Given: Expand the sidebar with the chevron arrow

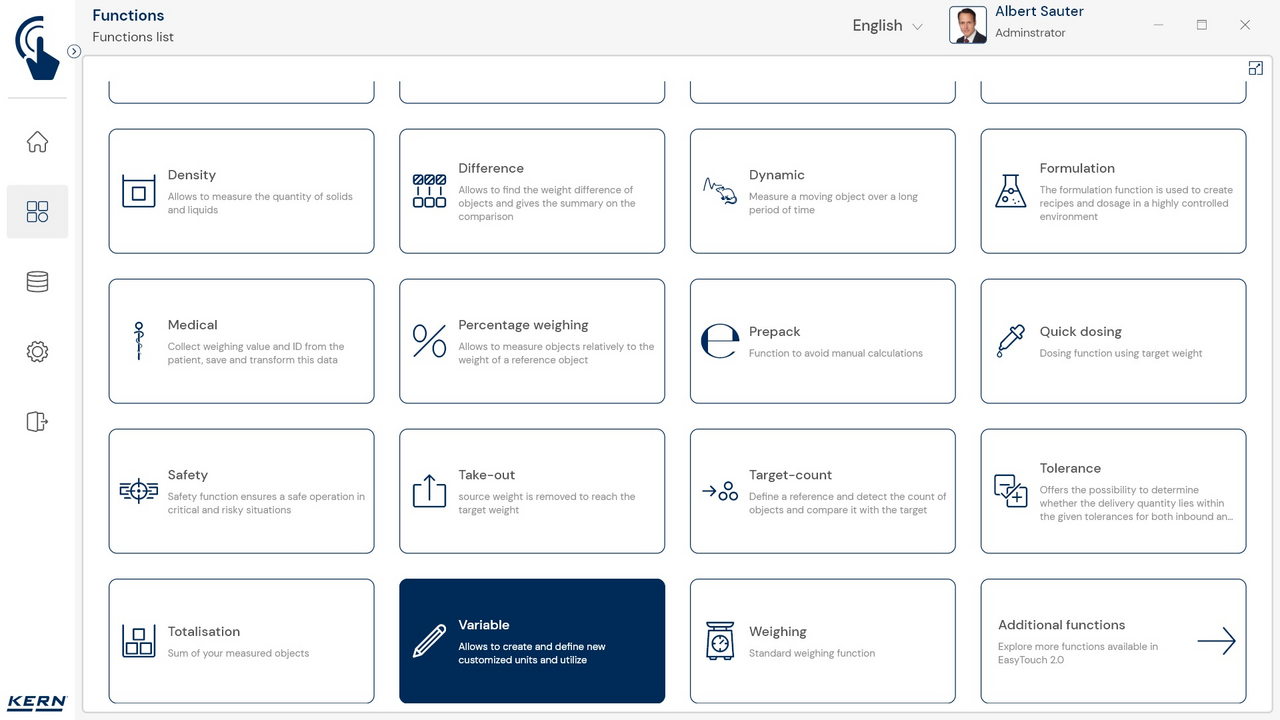Looking at the screenshot, I should click(74, 51).
